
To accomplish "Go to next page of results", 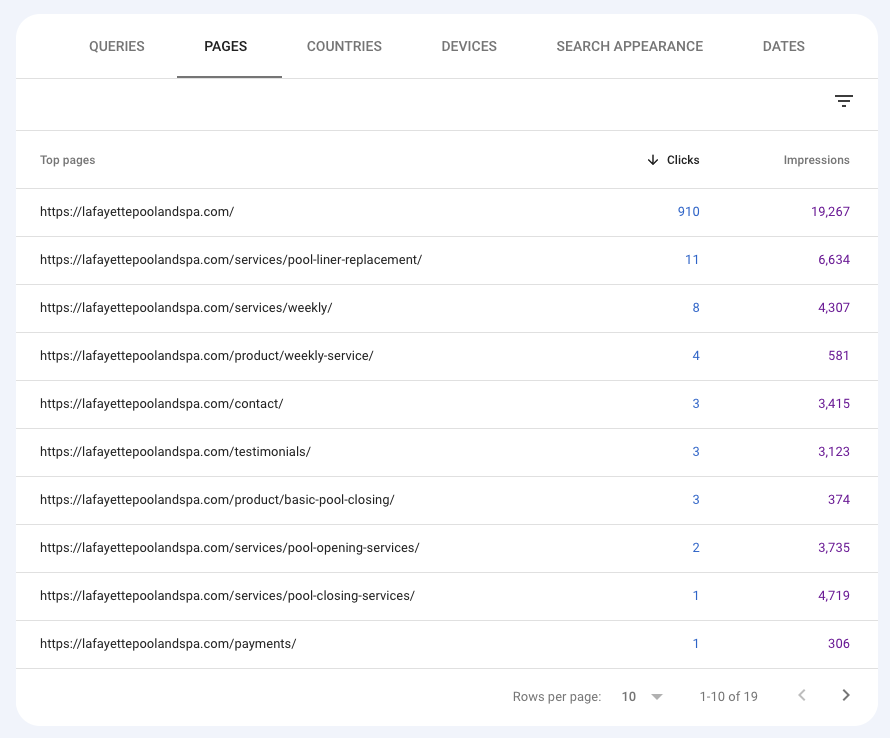I will point(846,695).
